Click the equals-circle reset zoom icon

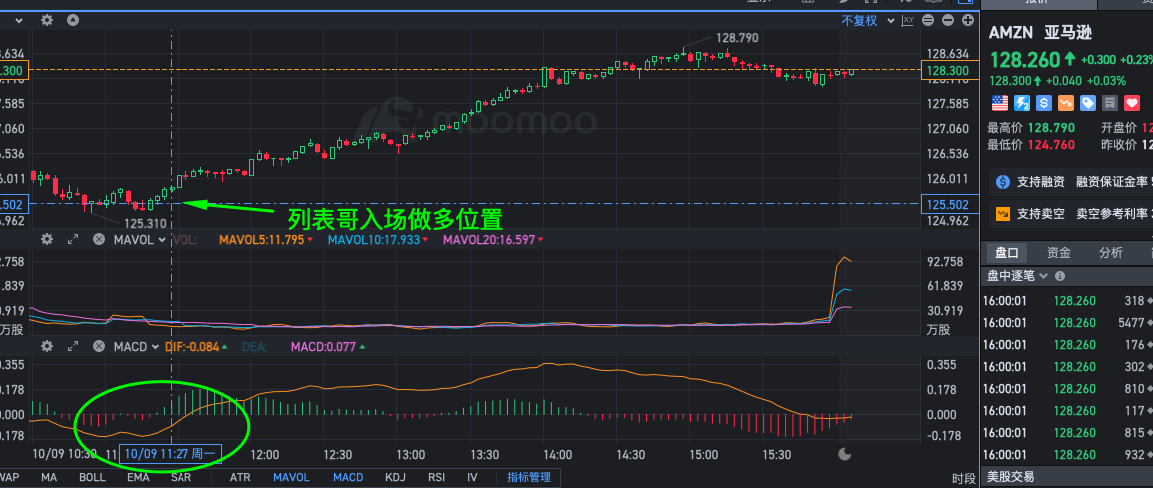928,21
